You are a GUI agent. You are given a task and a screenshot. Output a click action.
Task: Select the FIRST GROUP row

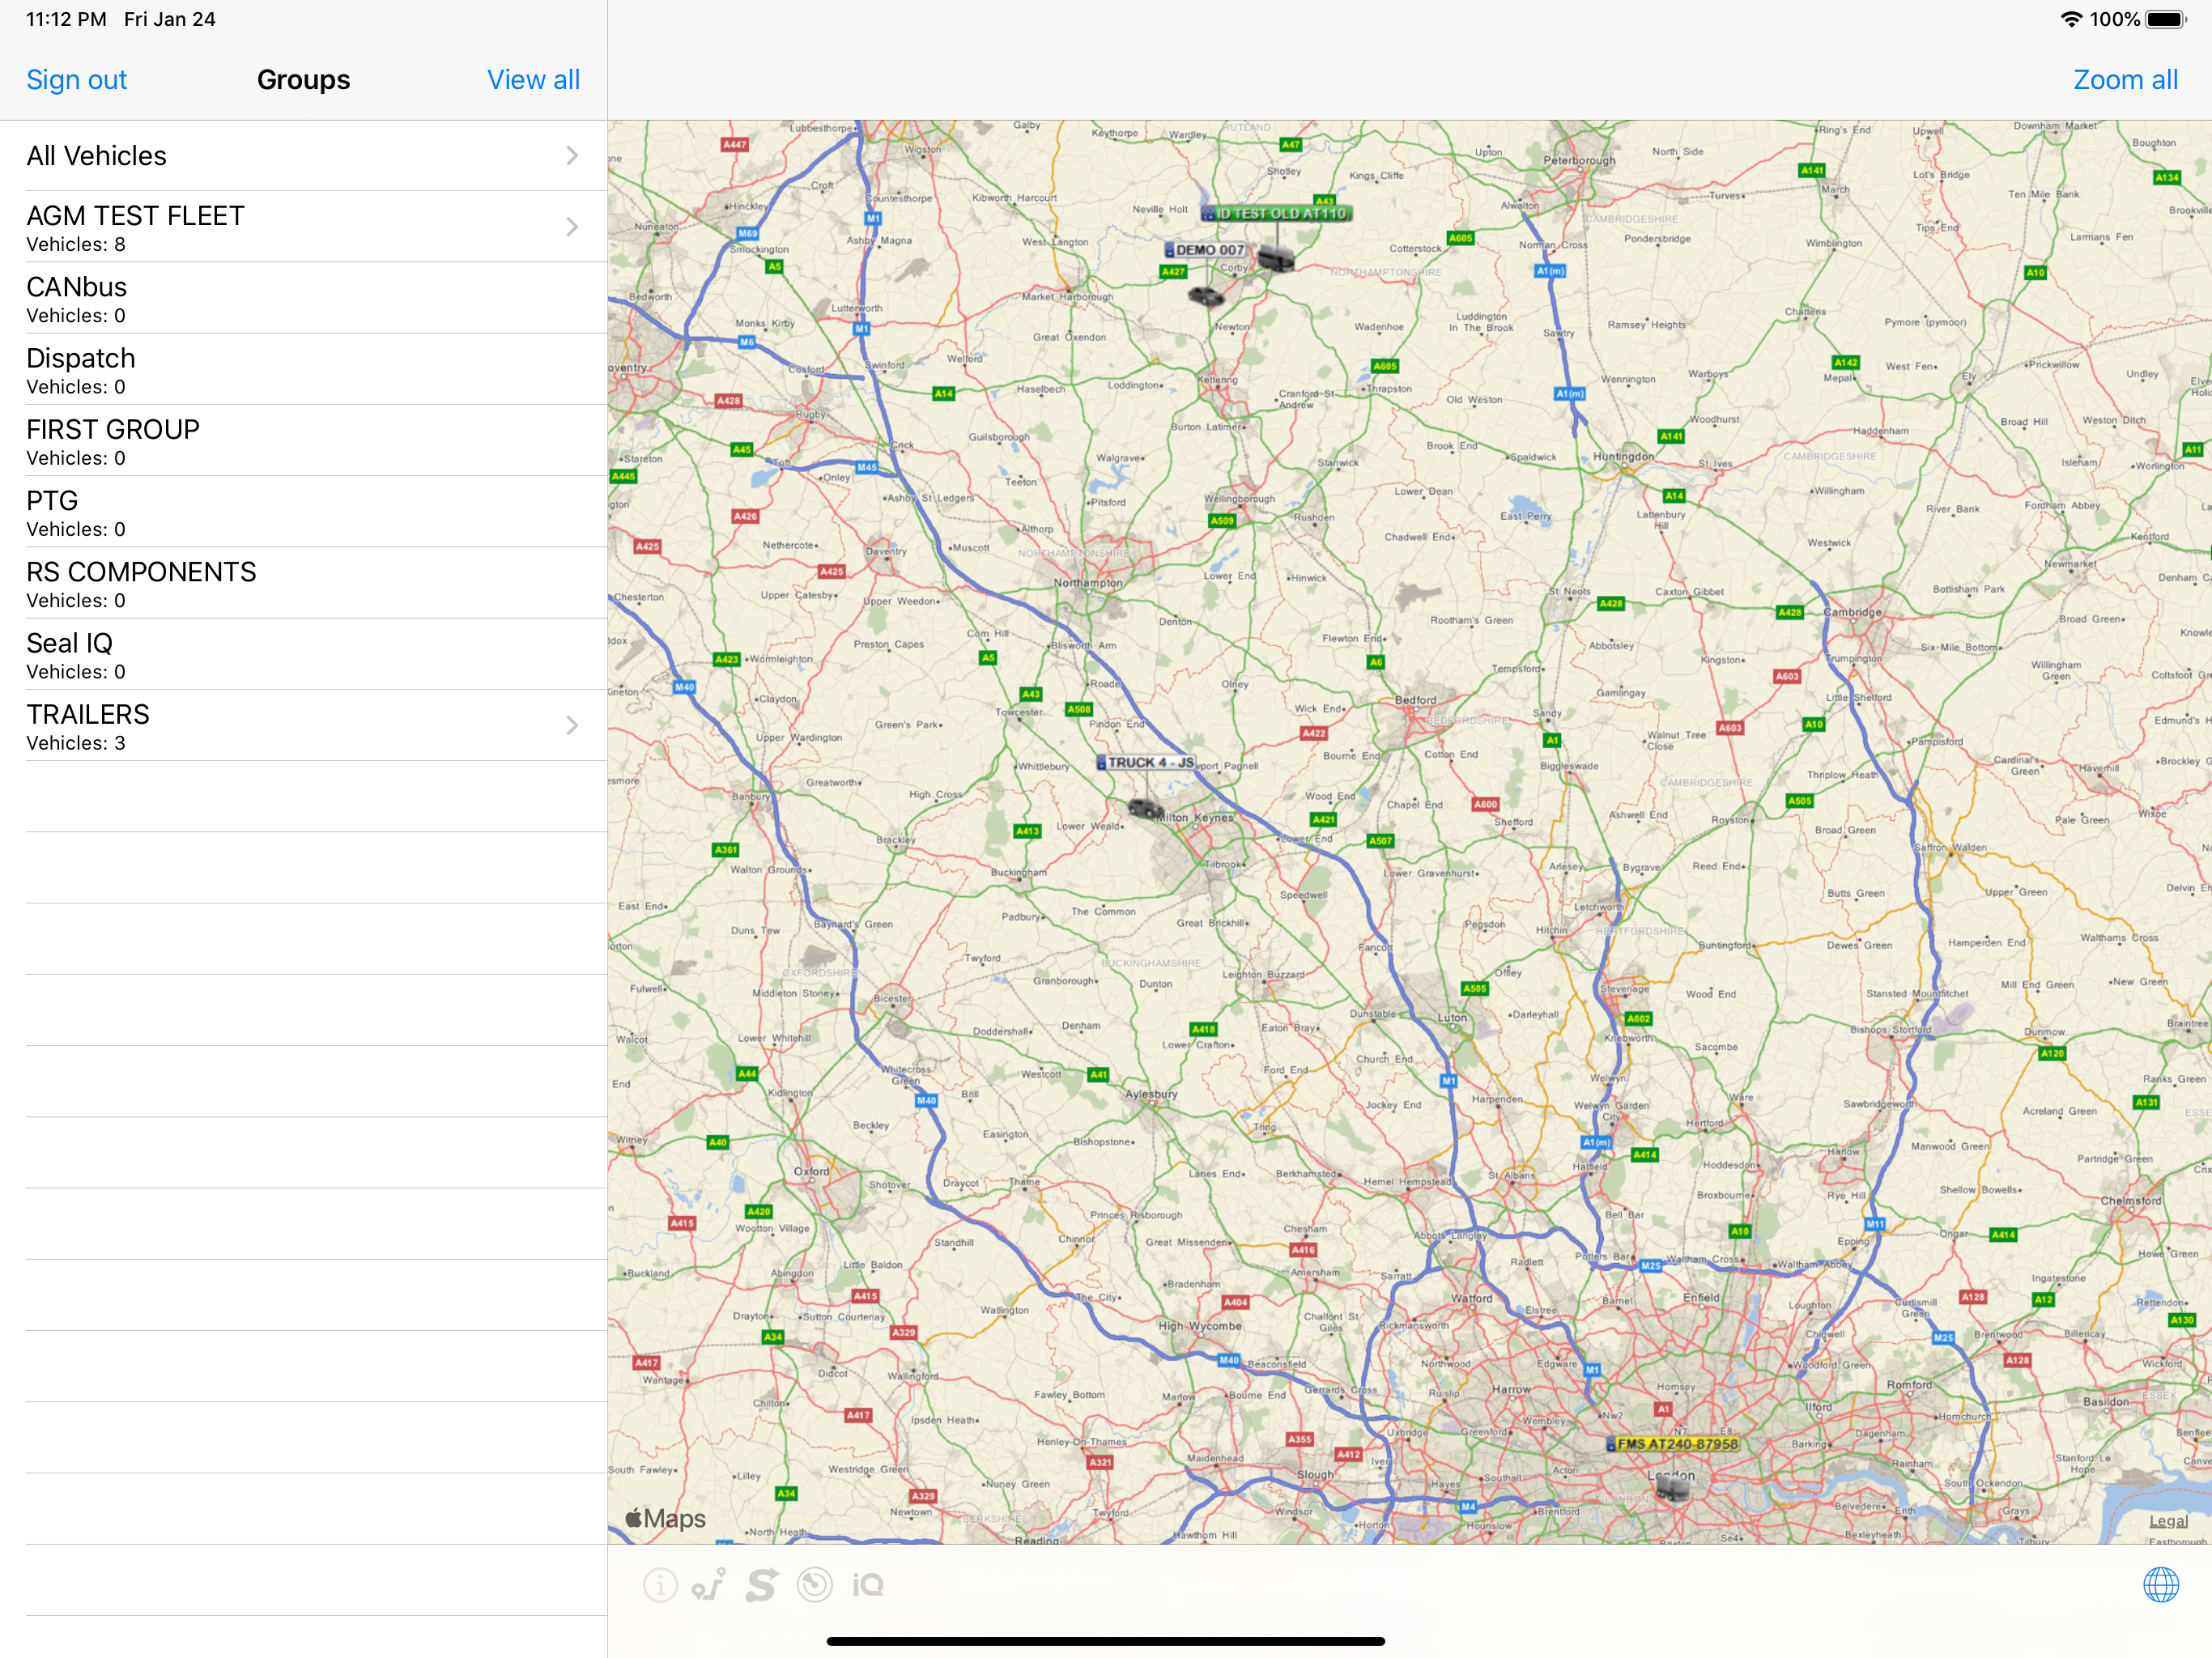pos(303,440)
